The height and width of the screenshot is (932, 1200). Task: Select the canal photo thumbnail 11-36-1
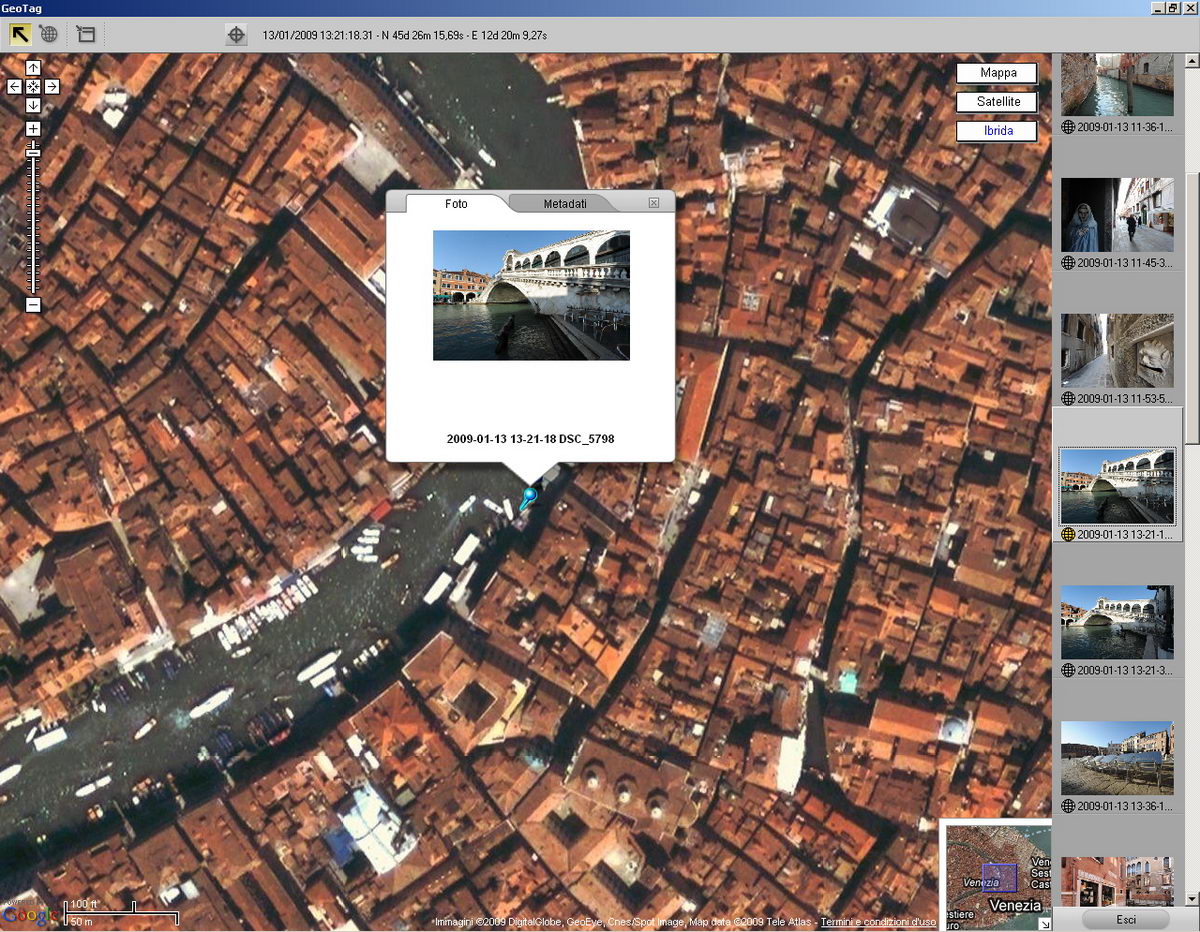pyautogui.click(x=1117, y=84)
